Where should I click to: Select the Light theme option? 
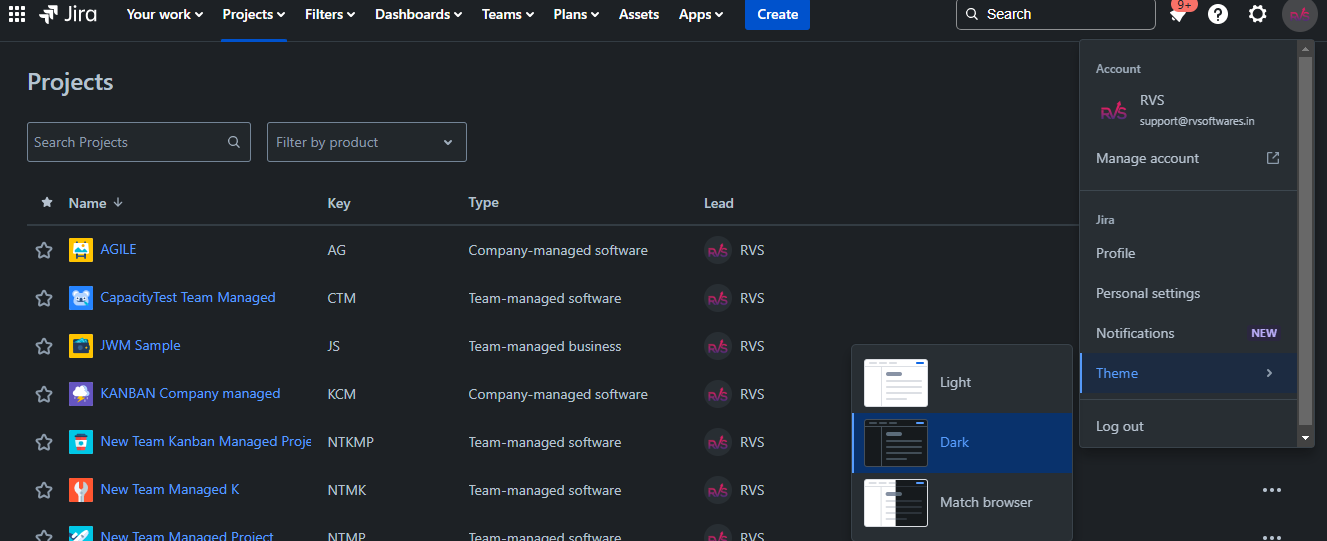pos(962,383)
